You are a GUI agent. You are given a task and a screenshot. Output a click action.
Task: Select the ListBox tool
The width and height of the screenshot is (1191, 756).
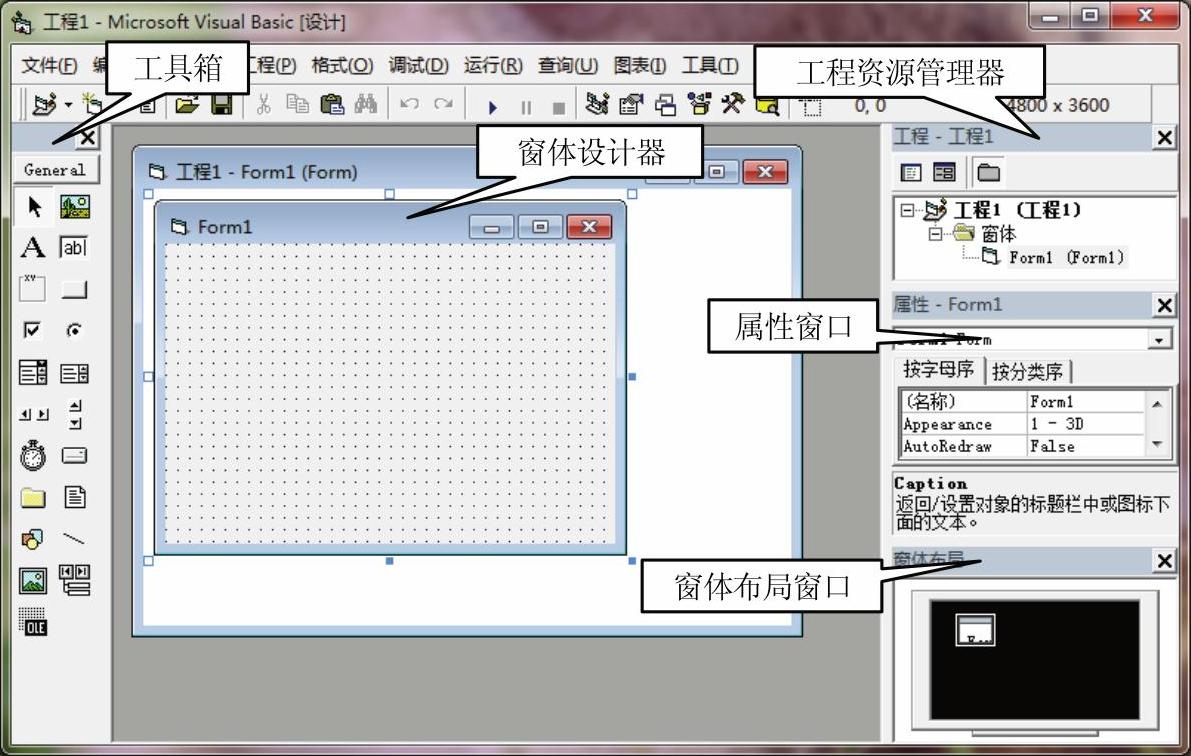74,372
